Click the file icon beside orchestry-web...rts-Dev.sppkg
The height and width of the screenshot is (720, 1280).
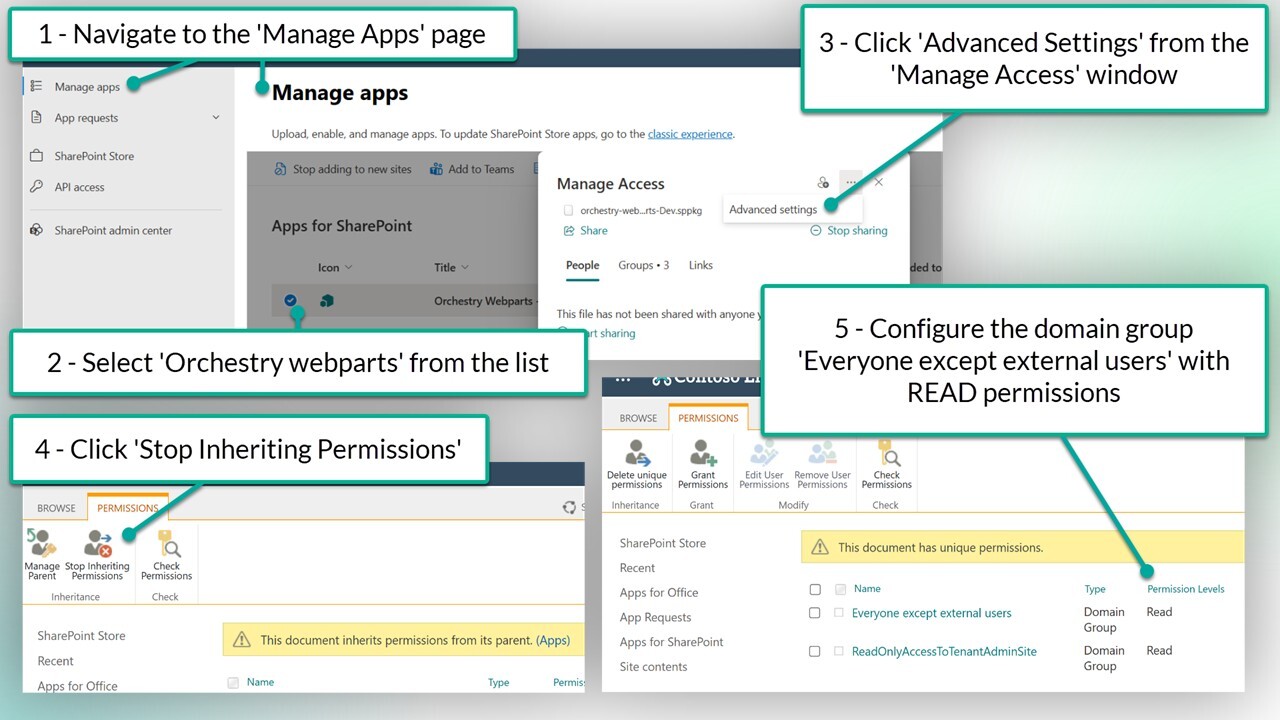[x=569, y=211]
